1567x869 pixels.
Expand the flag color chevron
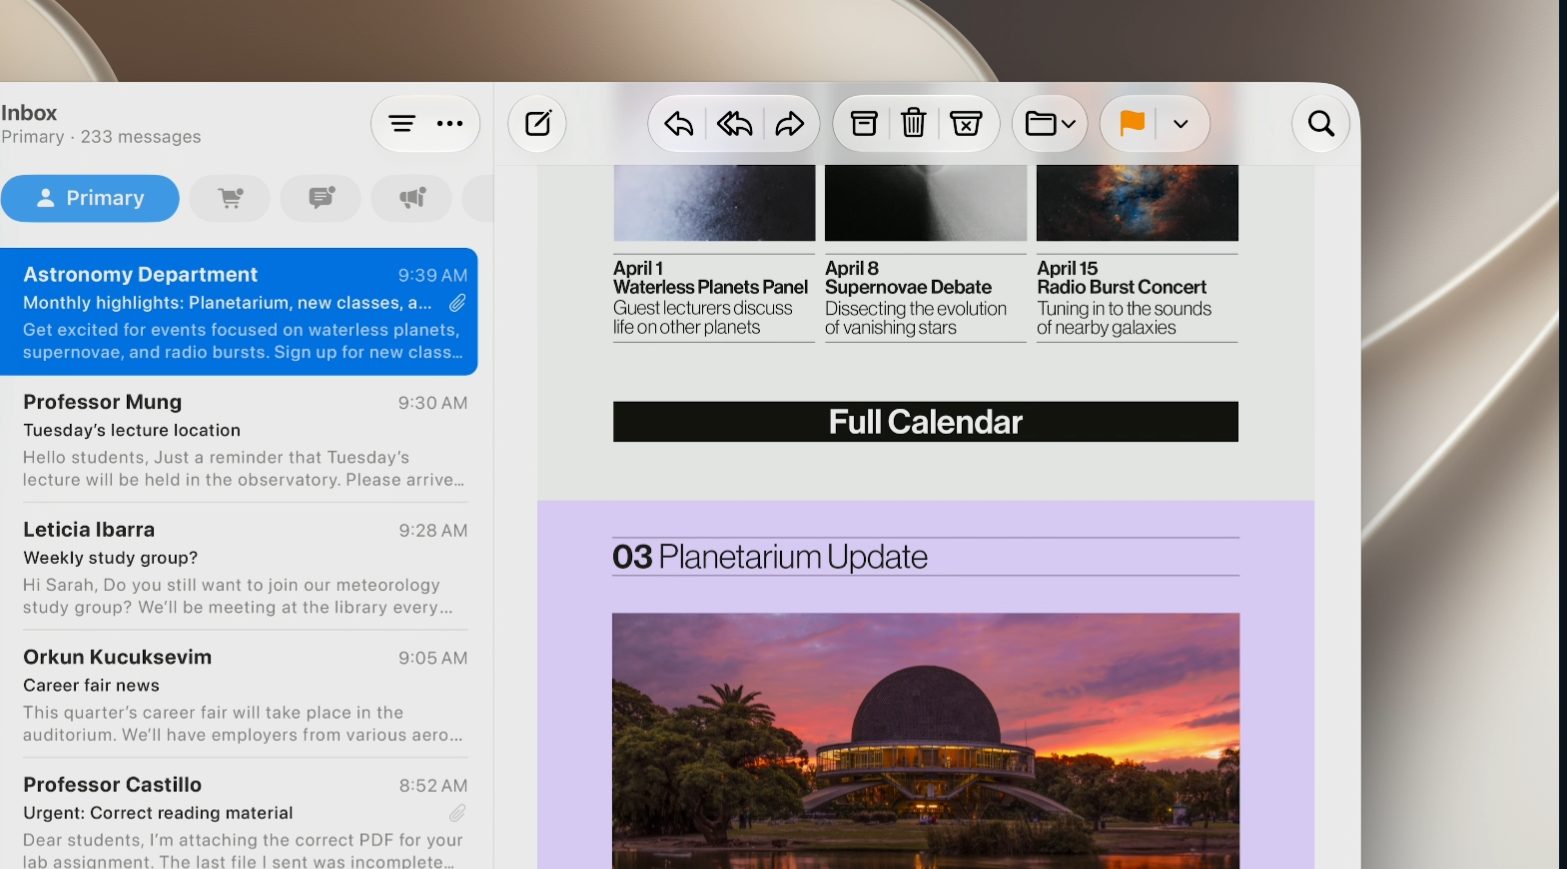pos(1181,124)
